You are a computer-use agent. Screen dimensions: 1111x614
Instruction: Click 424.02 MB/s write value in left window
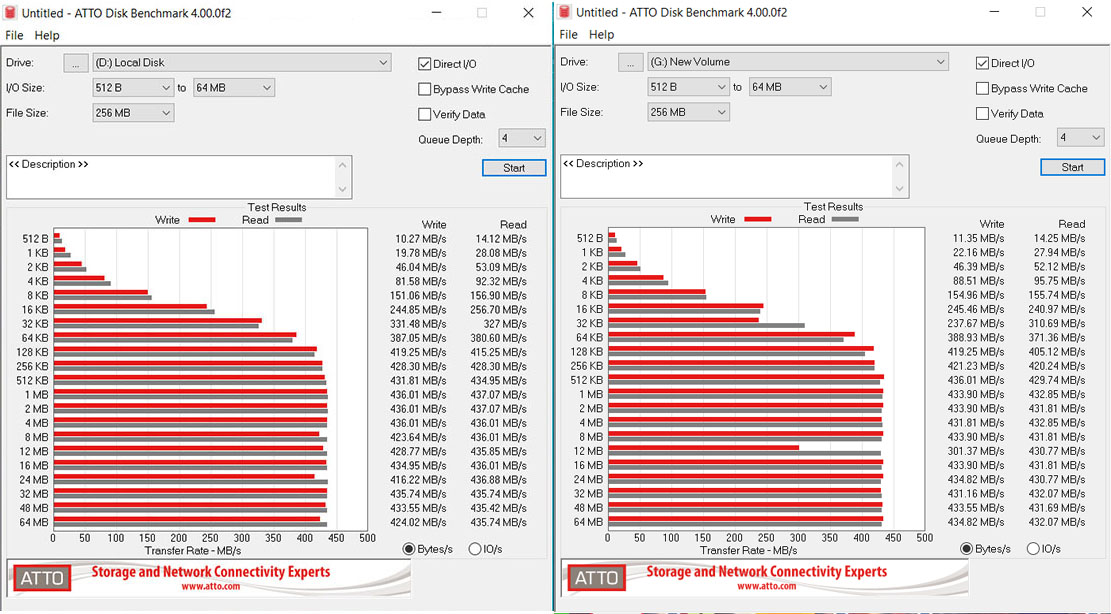pos(418,523)
